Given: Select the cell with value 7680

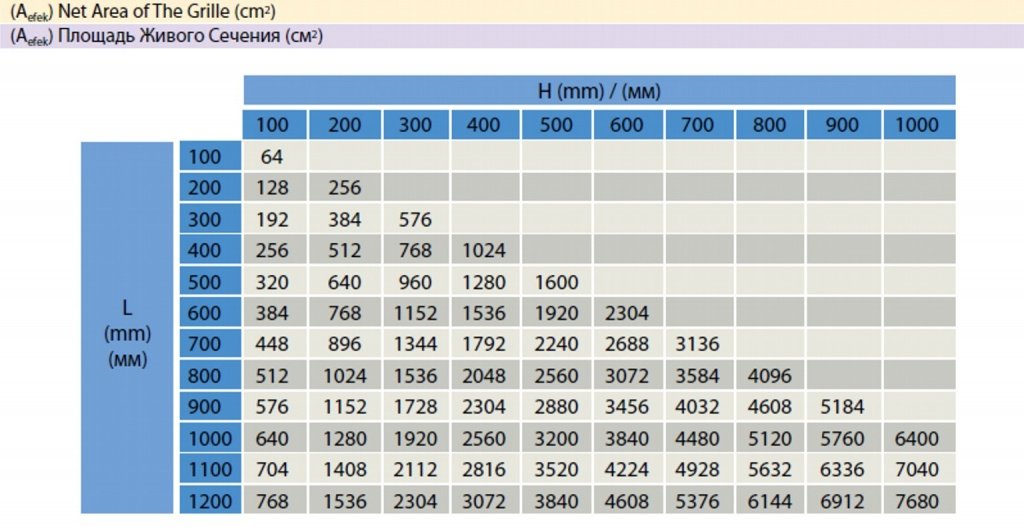Looking at the screenshot, I should click(x=918, y=500).
